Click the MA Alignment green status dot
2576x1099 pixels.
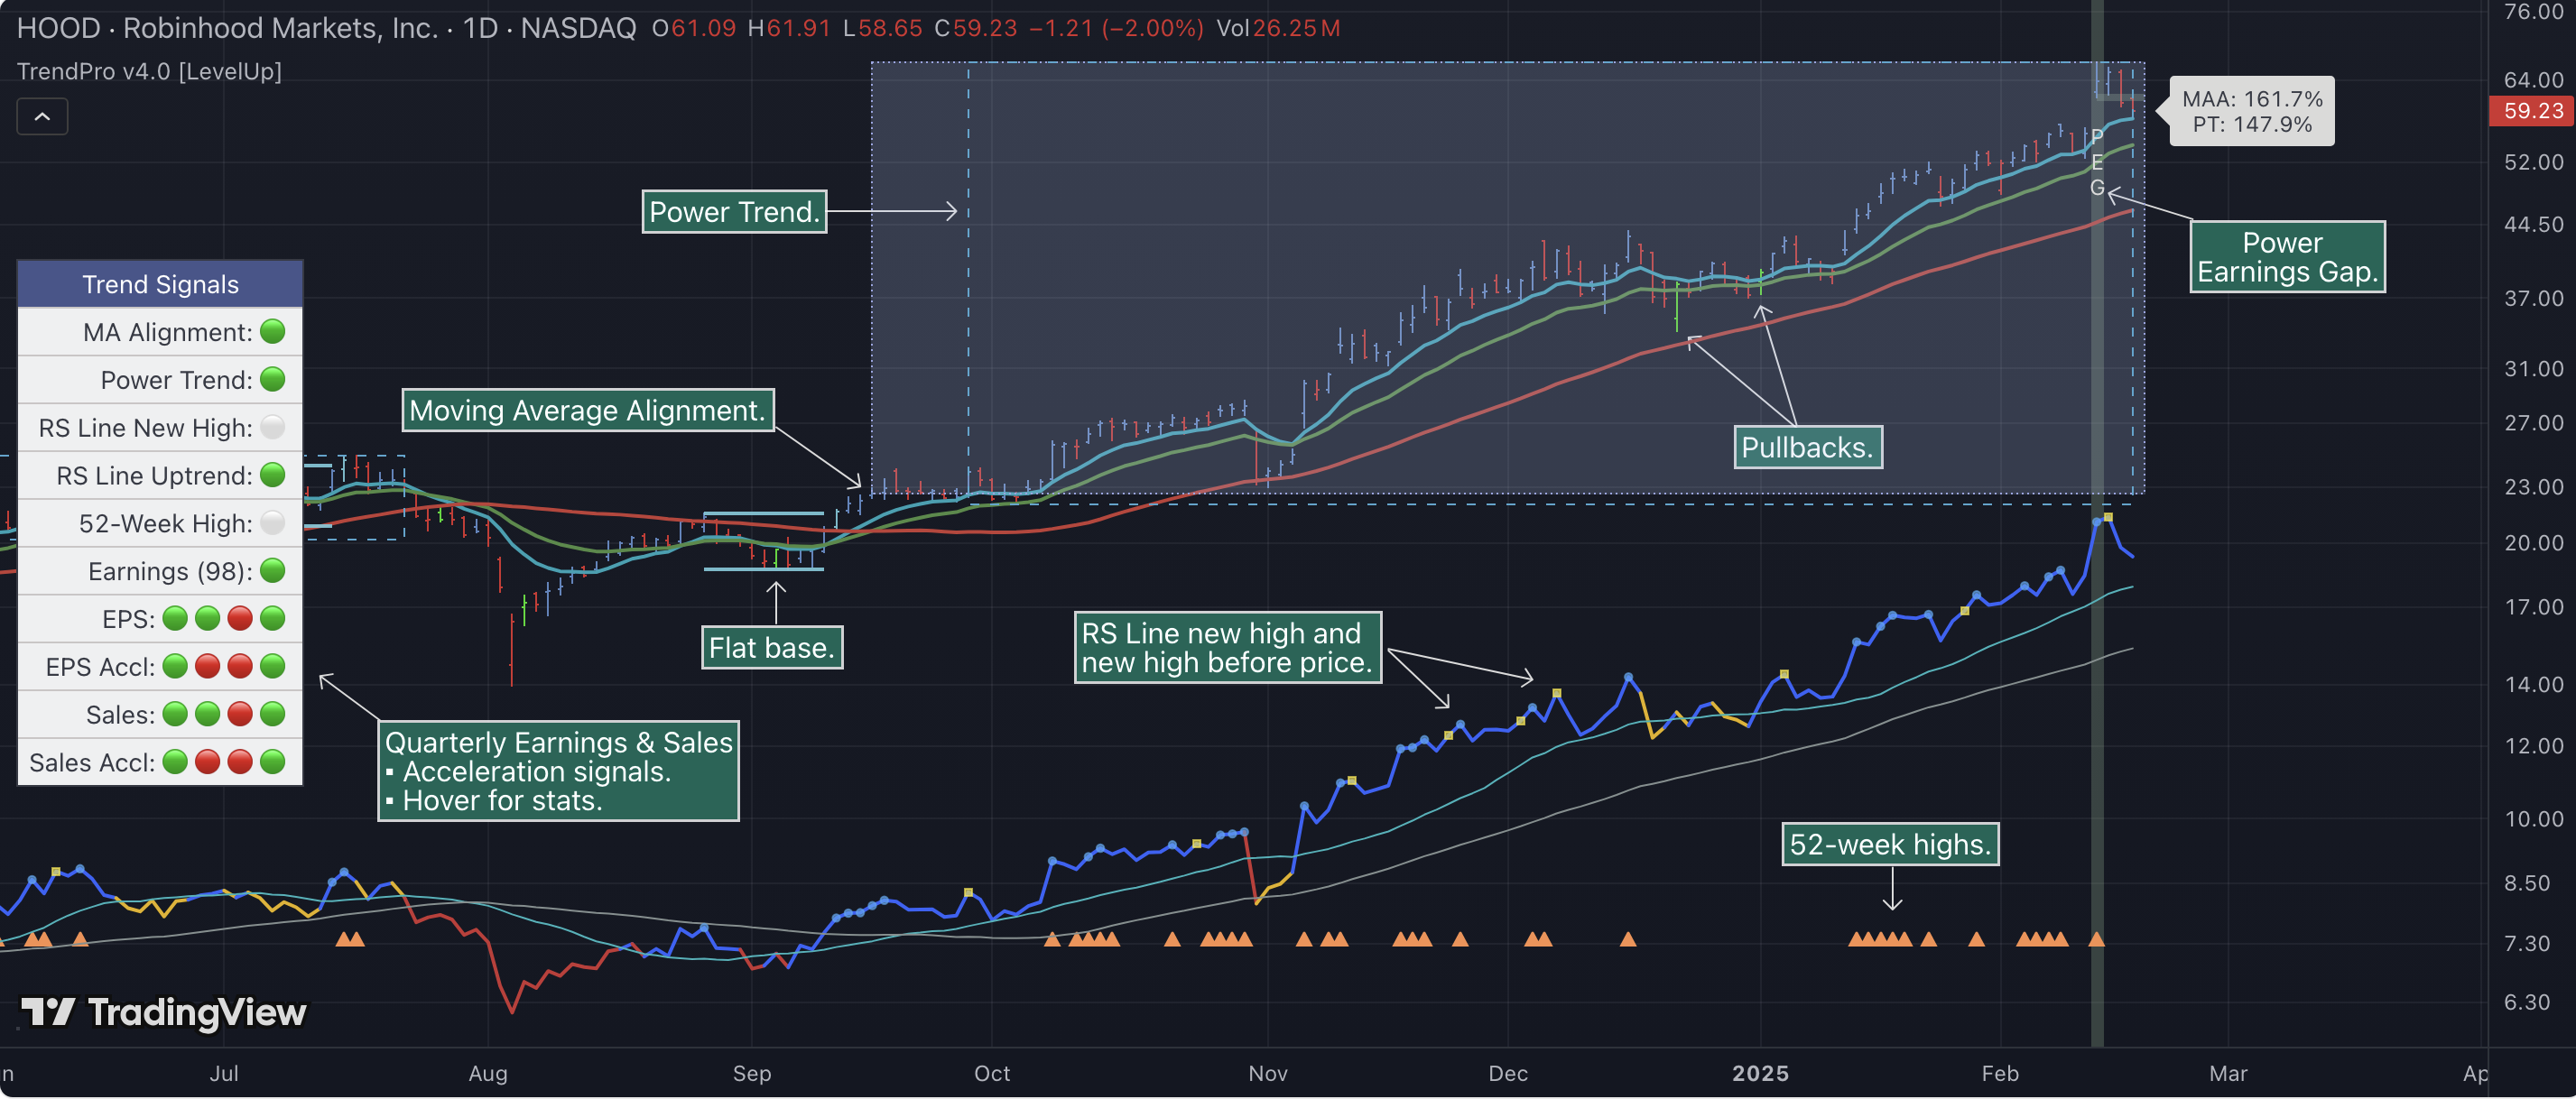tap(272, 332)
